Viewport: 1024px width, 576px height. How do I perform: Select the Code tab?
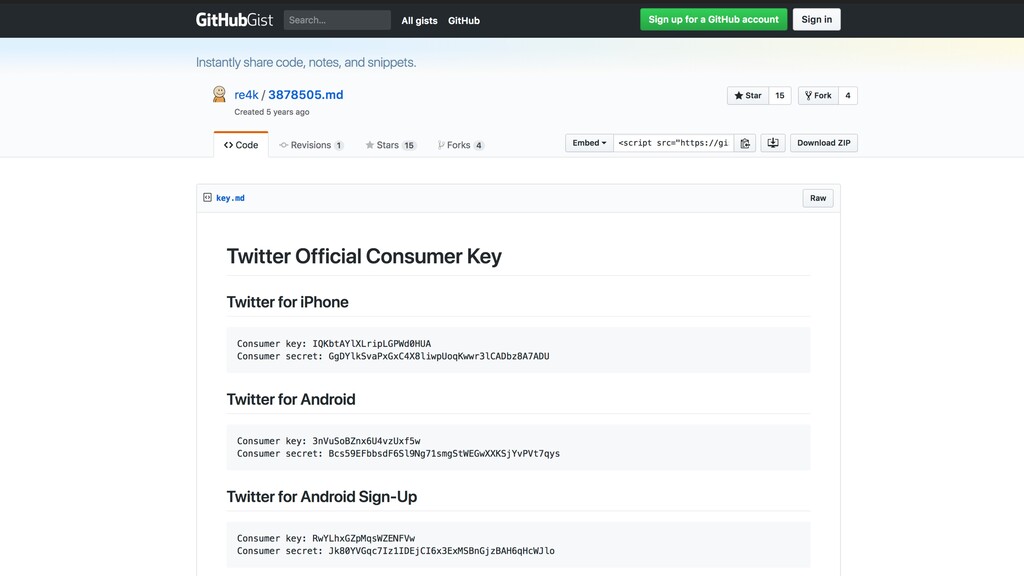[x=241, y=145]
